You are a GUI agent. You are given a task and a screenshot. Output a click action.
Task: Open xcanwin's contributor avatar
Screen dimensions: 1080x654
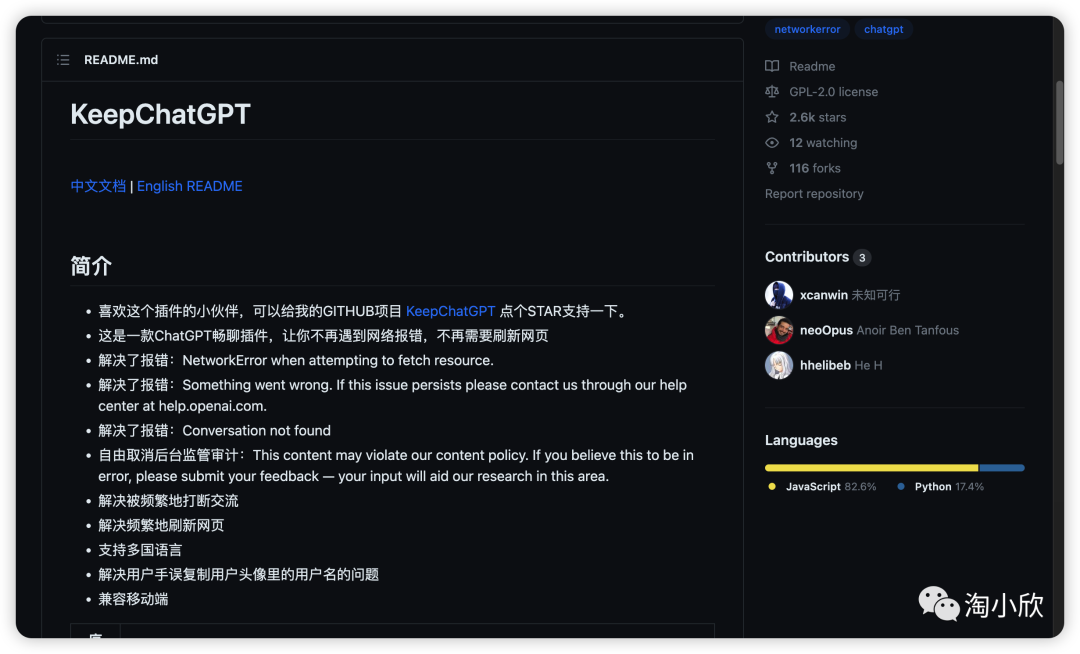coord(779,295)
